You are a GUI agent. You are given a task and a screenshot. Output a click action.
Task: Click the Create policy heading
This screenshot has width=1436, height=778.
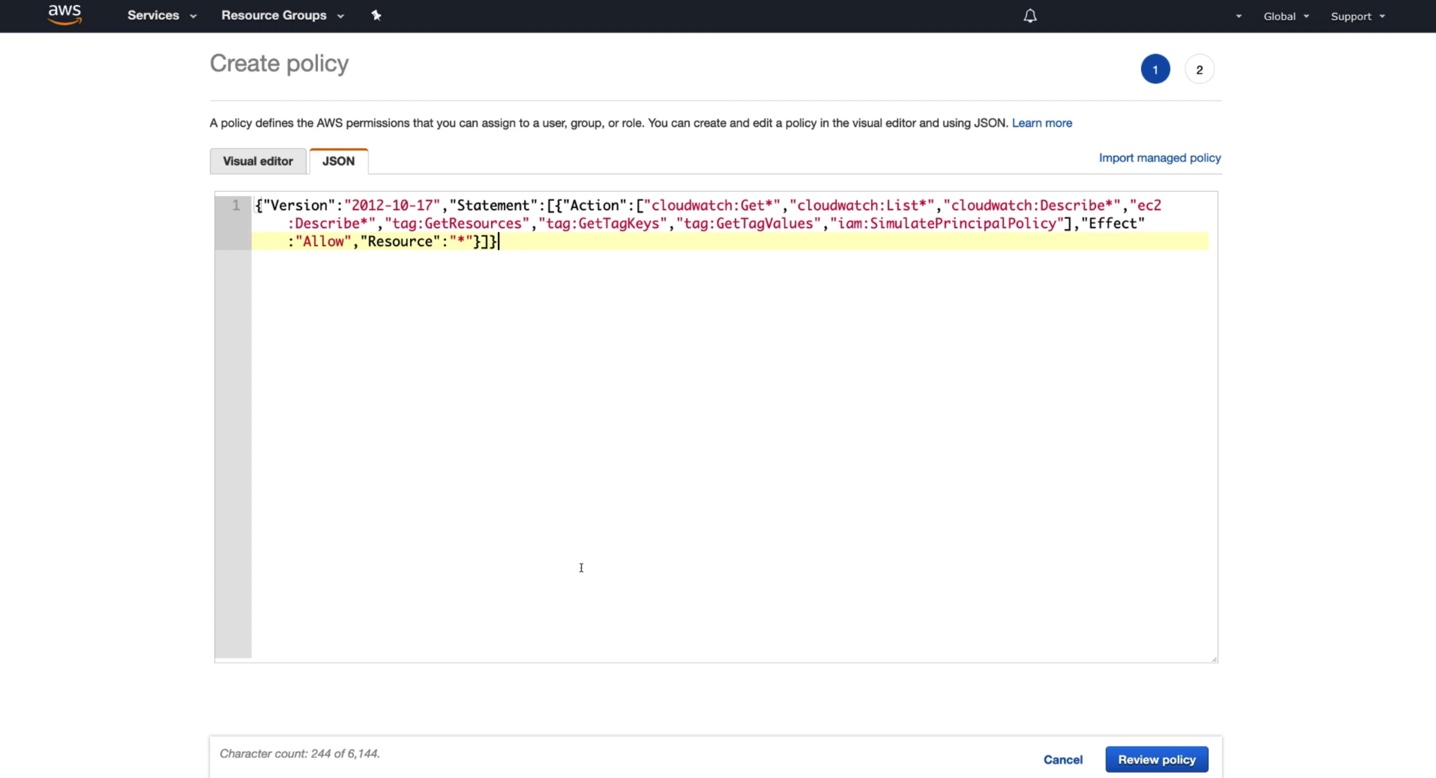pos(279,64)
